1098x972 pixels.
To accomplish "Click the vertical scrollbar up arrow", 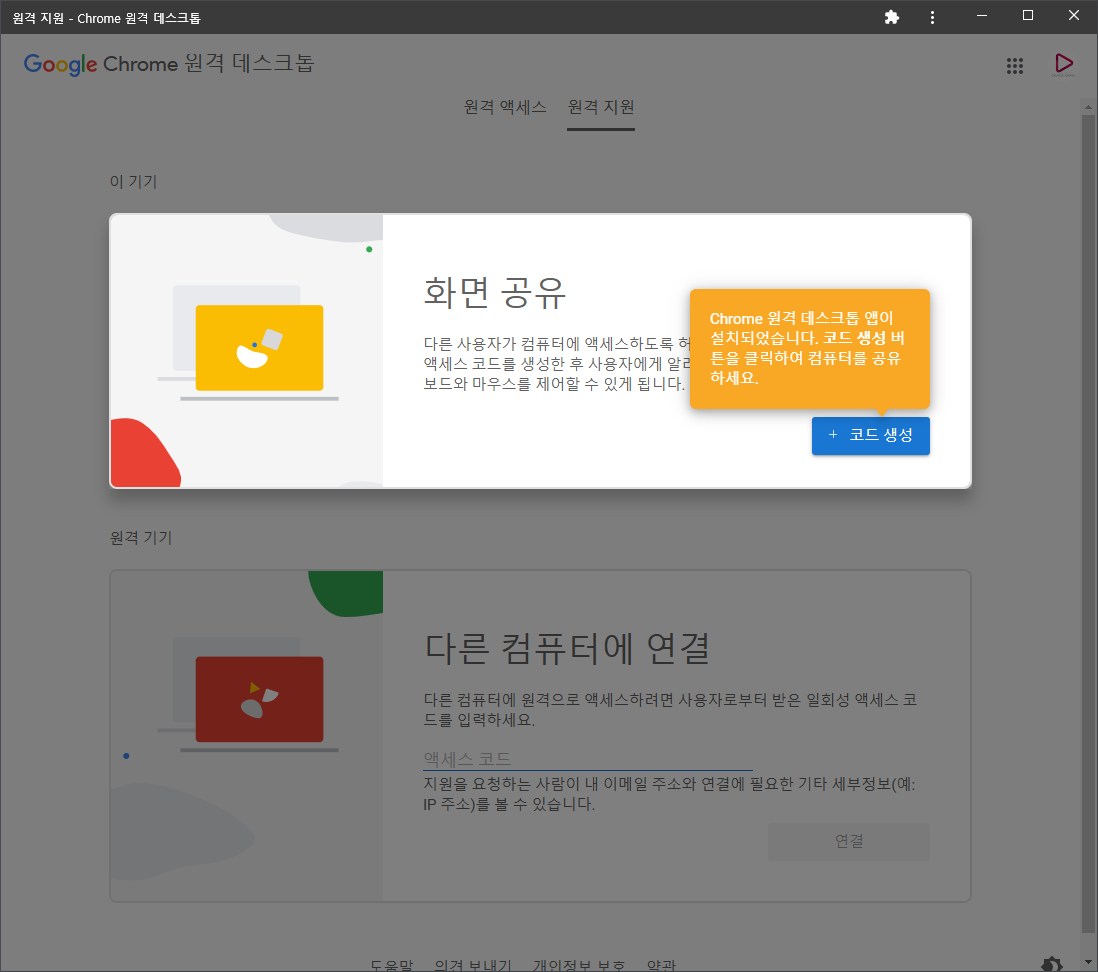I will click(x=1087, y=107).
